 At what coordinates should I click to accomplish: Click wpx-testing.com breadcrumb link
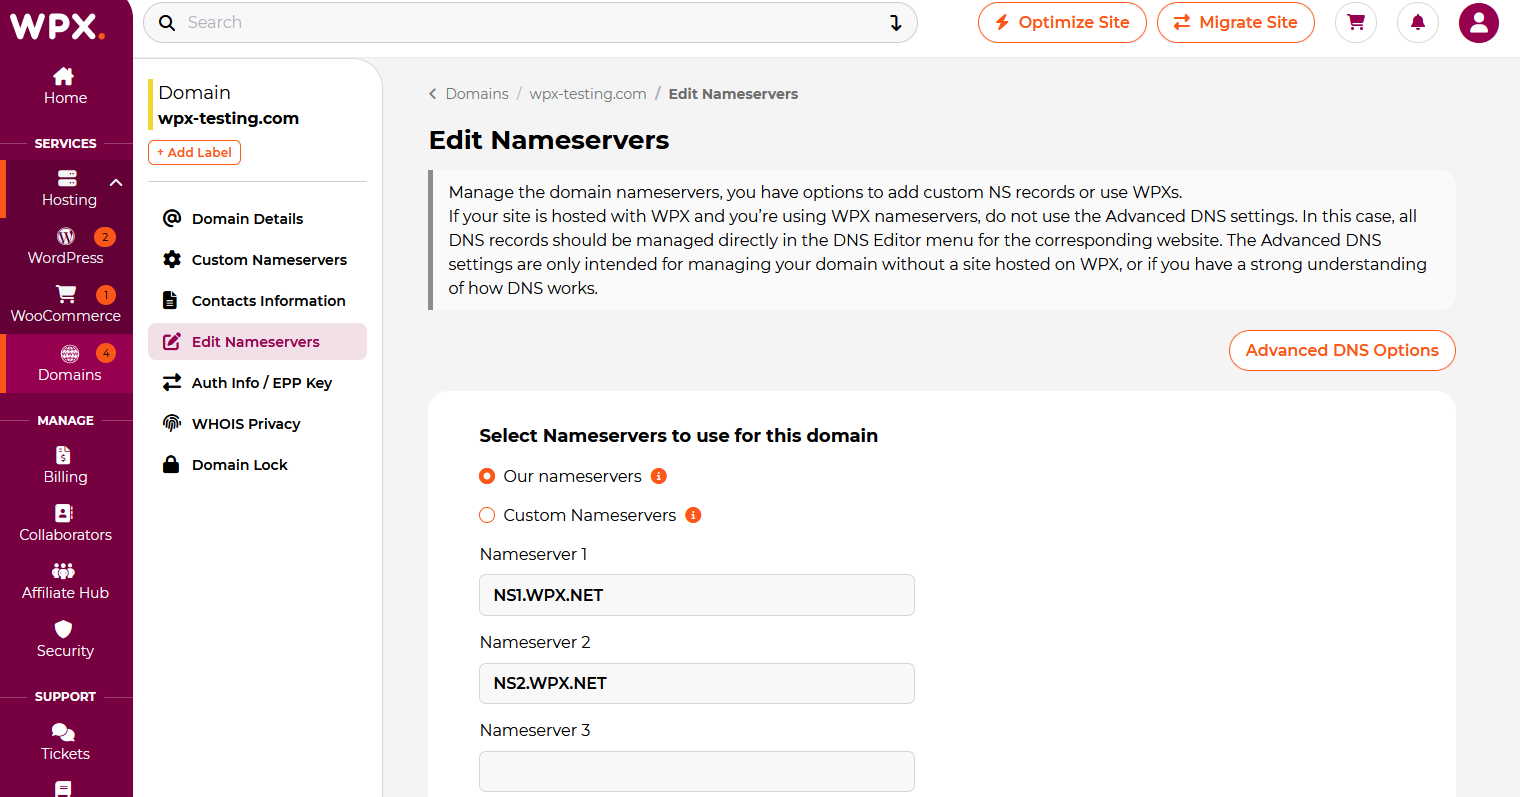pyautogui.click(x=588, y=94)
